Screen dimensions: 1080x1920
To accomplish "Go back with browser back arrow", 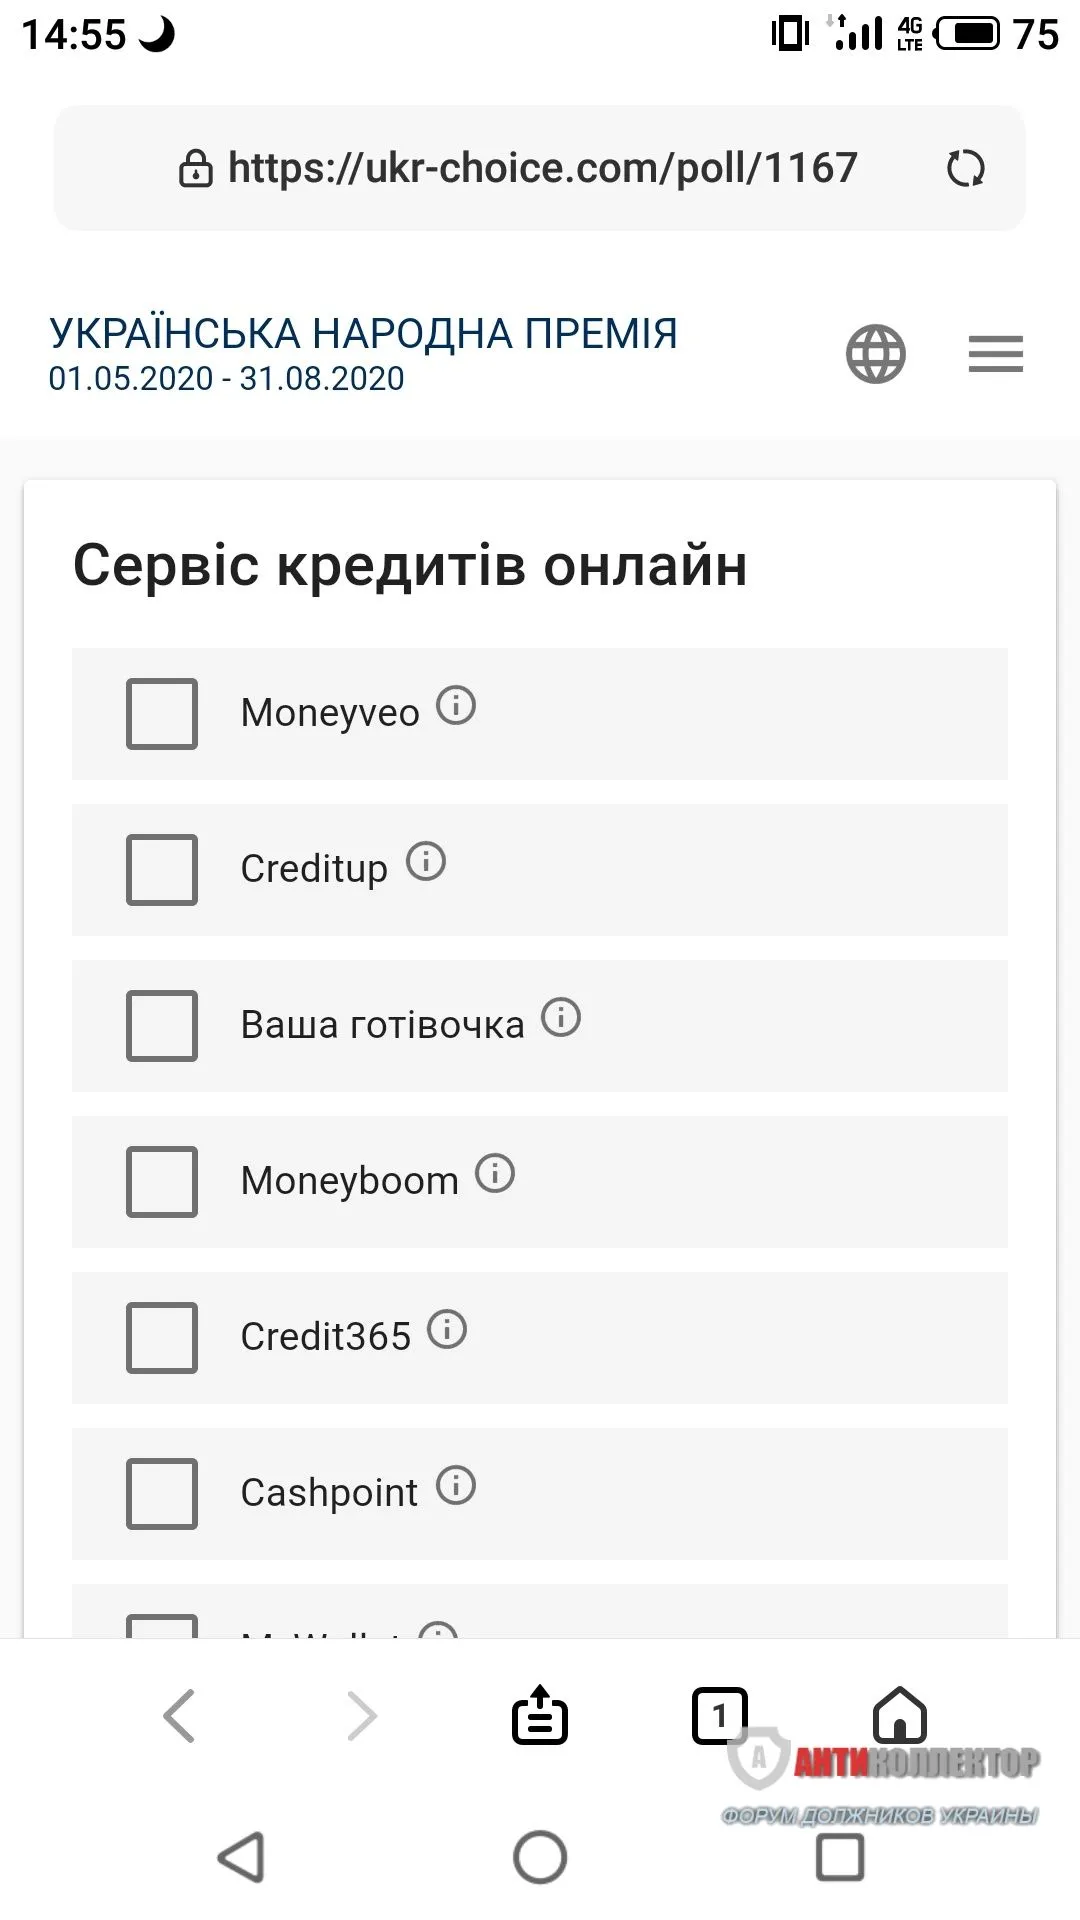I will (x=180, y=1716).
